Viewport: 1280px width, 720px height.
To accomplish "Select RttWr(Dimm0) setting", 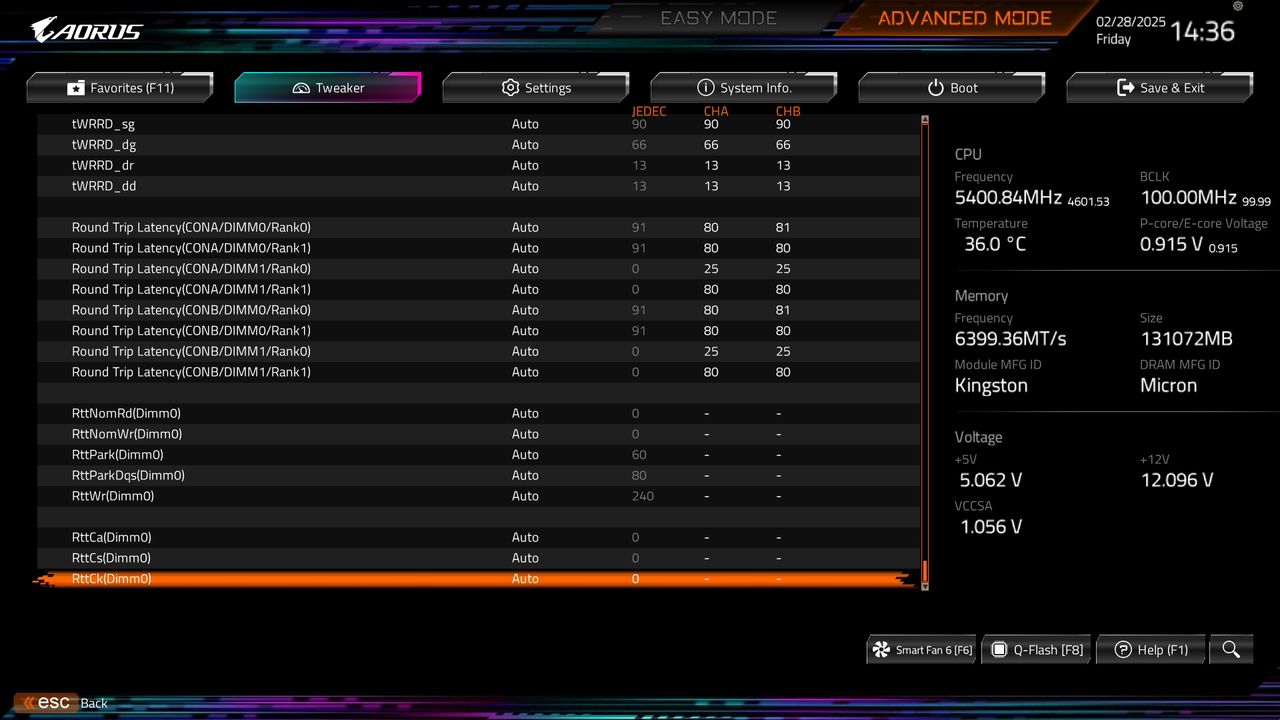I will (478, 496).
